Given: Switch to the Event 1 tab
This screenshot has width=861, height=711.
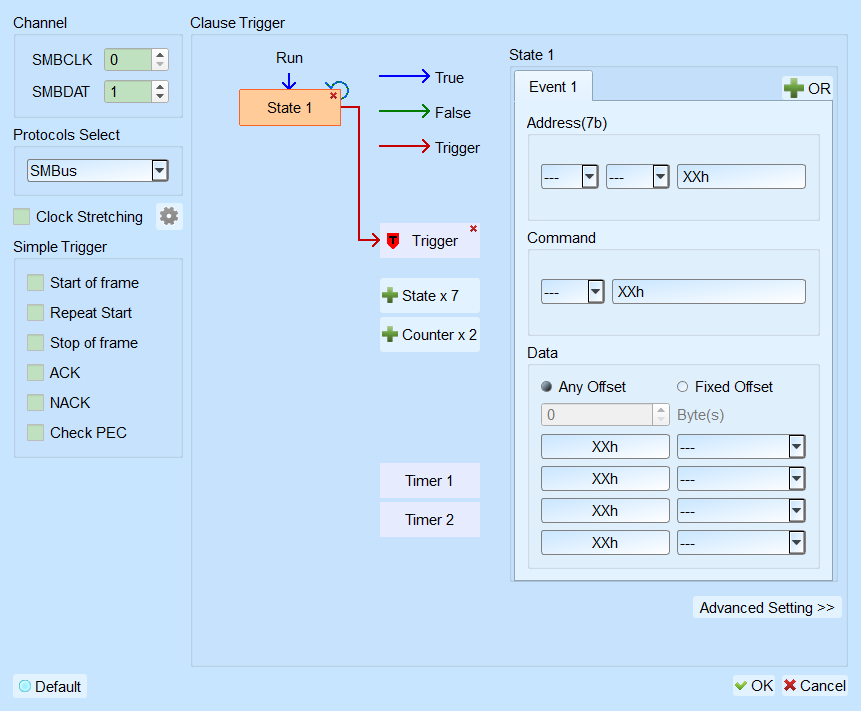Looking at the screenshot, I should coord(553,87).
